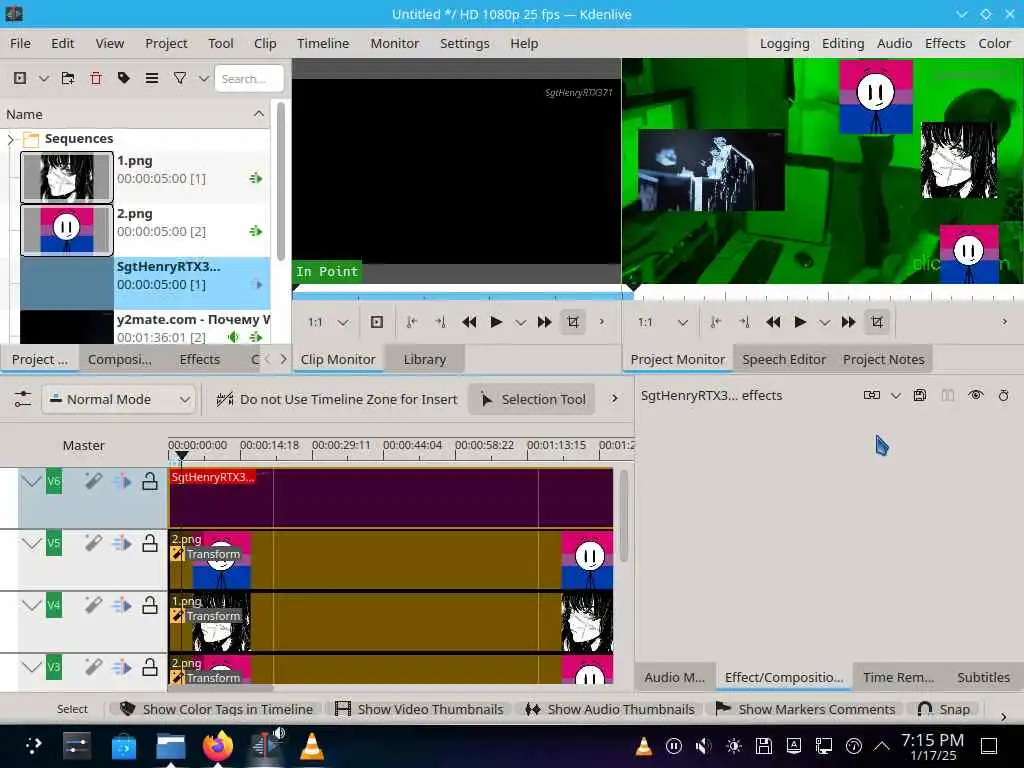Toggle edit mode crop icon in Project Monitor
The width and height of the screenshot is (1024, 768).
click(877, 322)
